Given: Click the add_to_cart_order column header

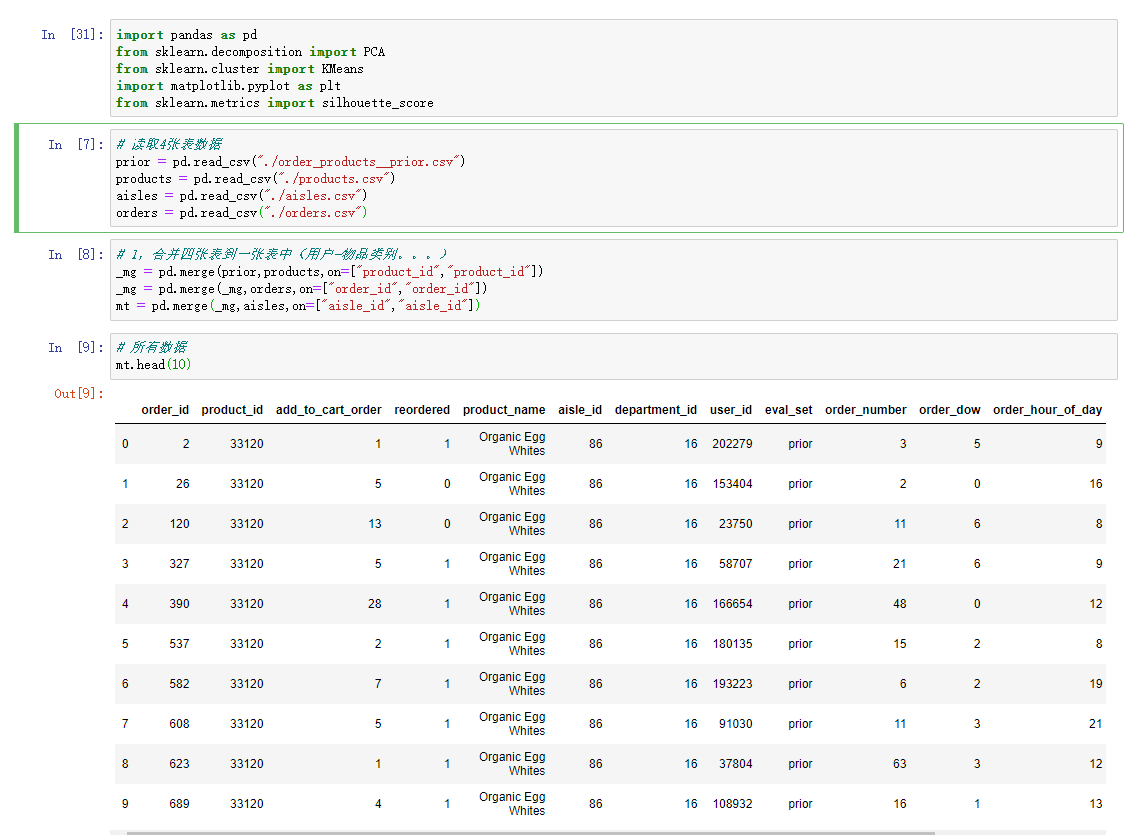Looking at the screenshot, I should click(328, 410).
